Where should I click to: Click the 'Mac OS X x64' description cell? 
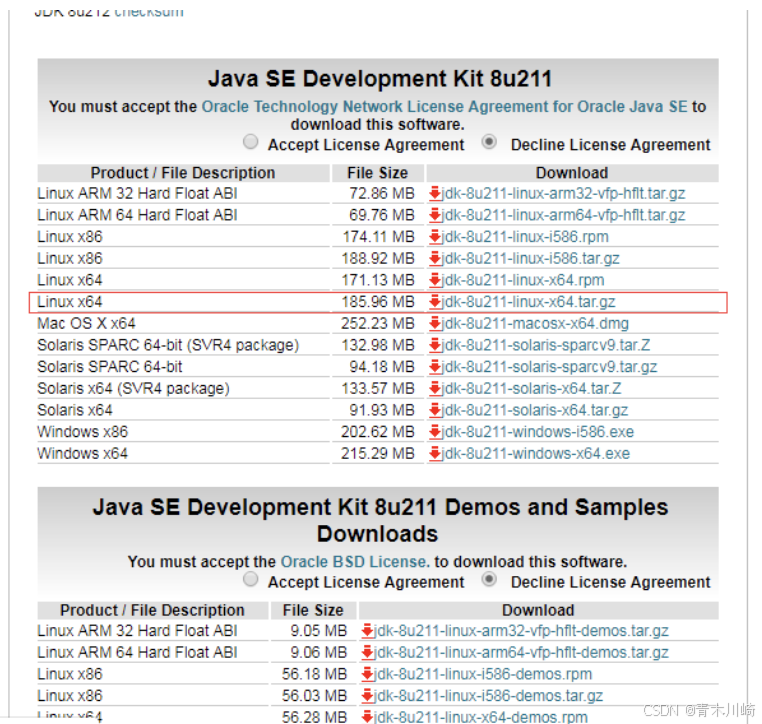coord(87,323)
